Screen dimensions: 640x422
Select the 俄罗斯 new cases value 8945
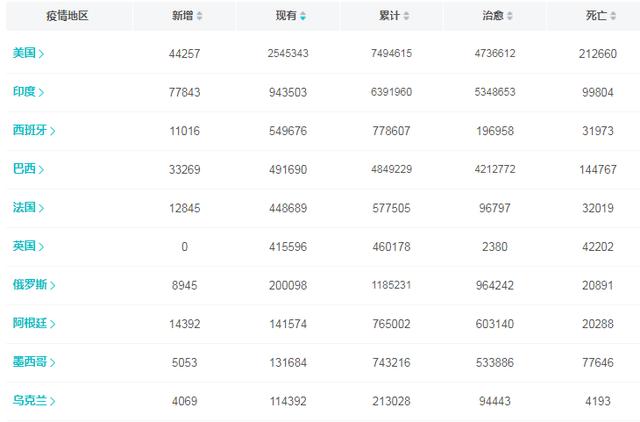click(184, 286)
